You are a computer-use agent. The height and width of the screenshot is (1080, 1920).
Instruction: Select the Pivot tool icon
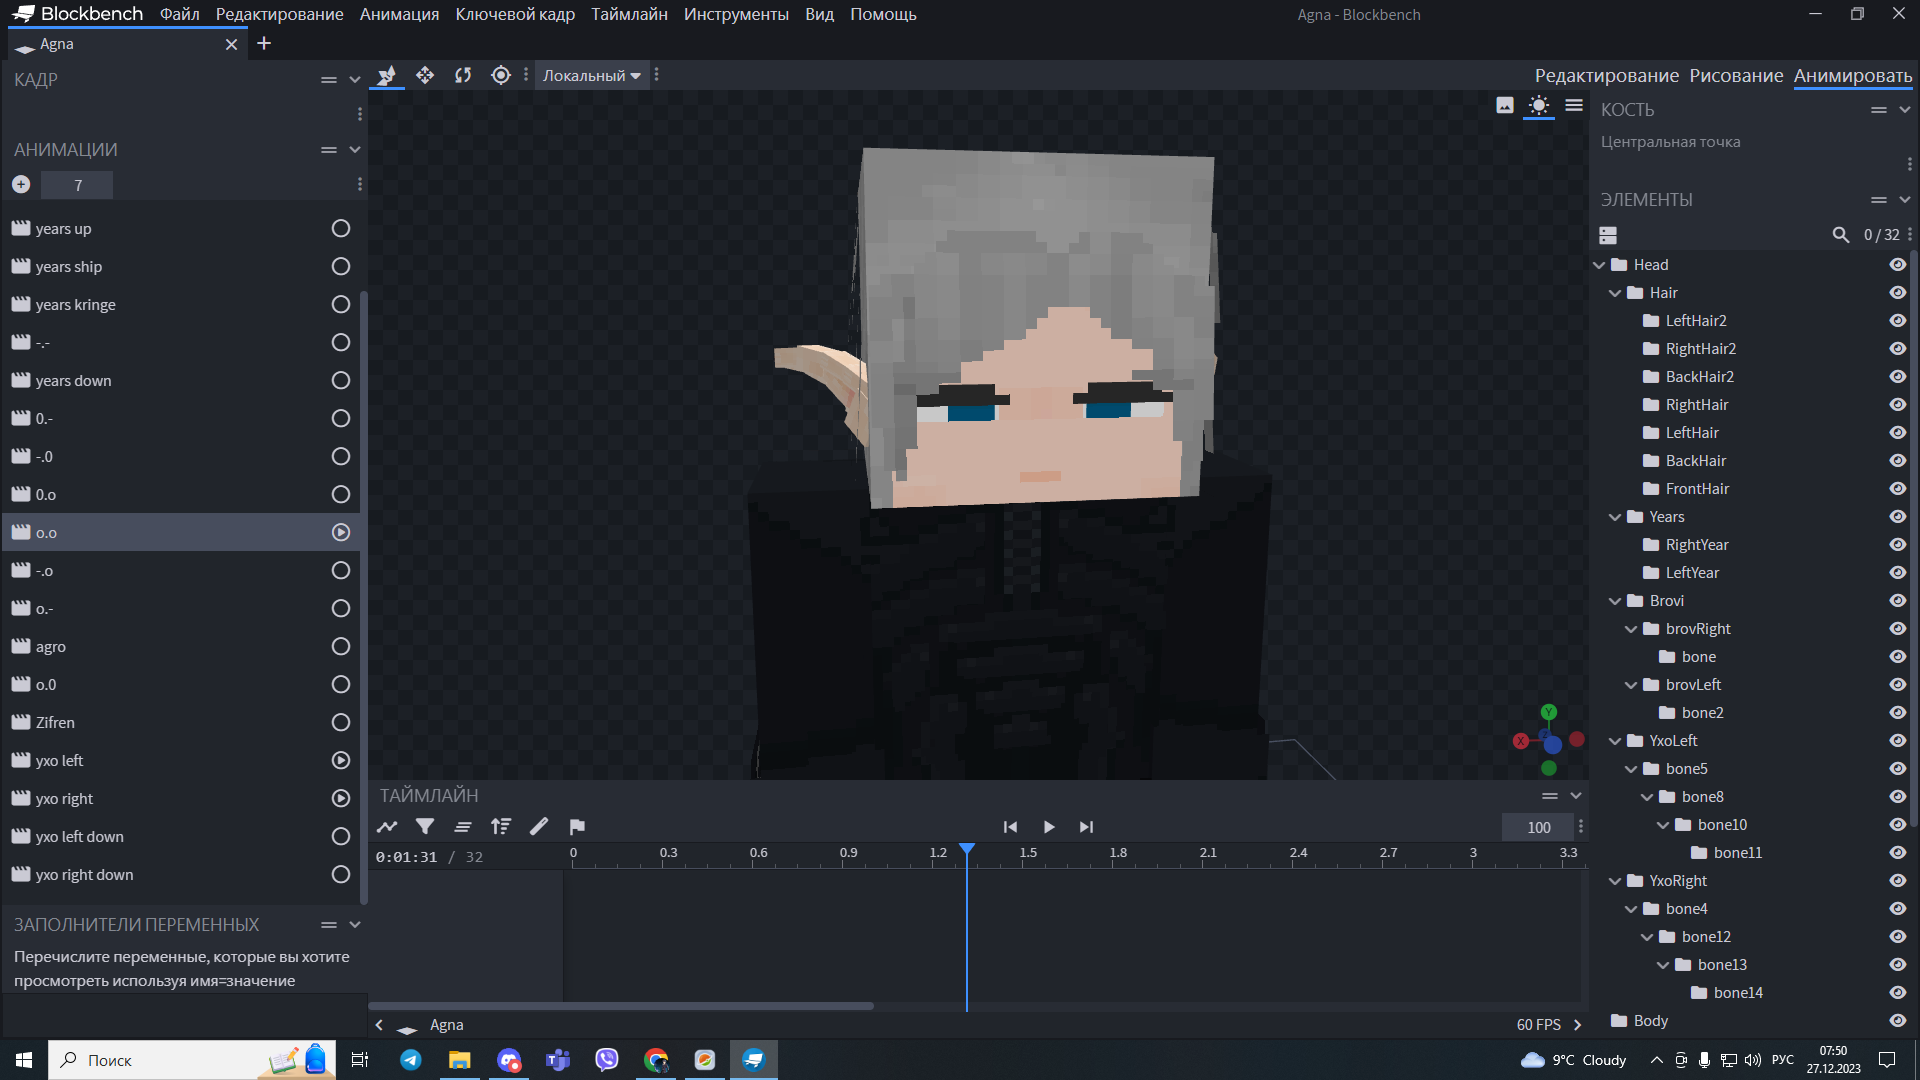coord(501,75)
